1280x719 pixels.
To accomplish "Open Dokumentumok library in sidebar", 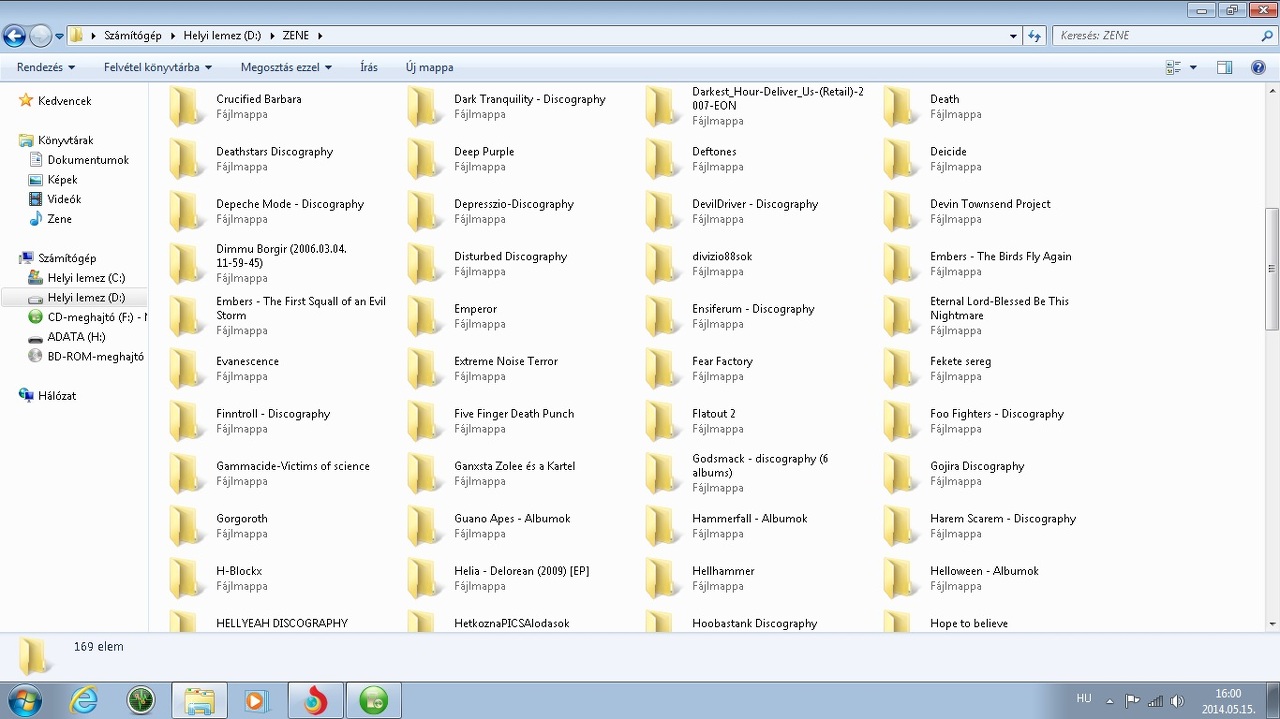I will coord(88,160).
